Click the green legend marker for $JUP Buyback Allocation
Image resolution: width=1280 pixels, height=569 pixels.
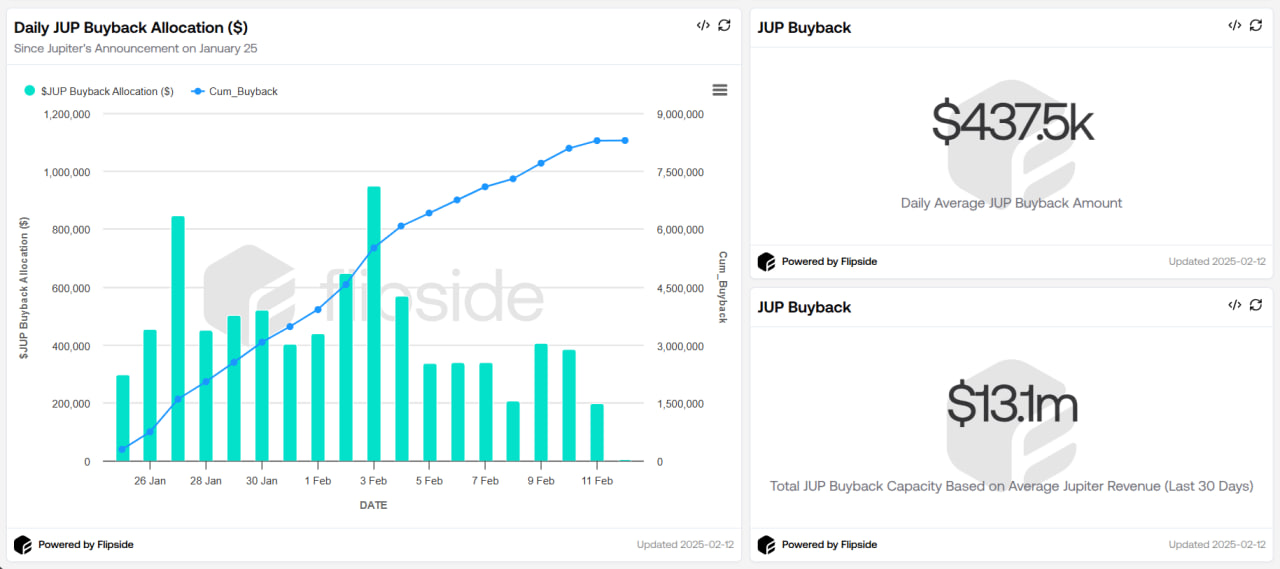pos(30,91)
